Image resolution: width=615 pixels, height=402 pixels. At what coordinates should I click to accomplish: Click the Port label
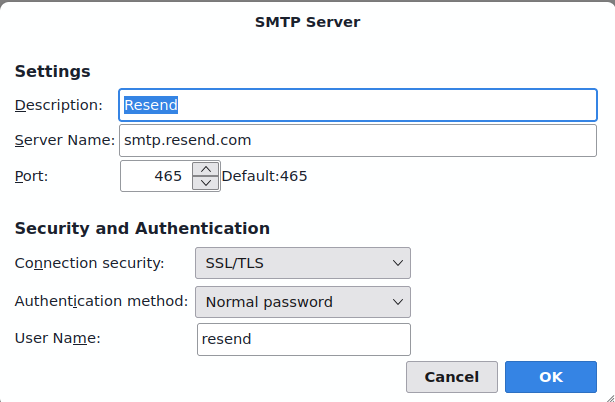point(31,176)
